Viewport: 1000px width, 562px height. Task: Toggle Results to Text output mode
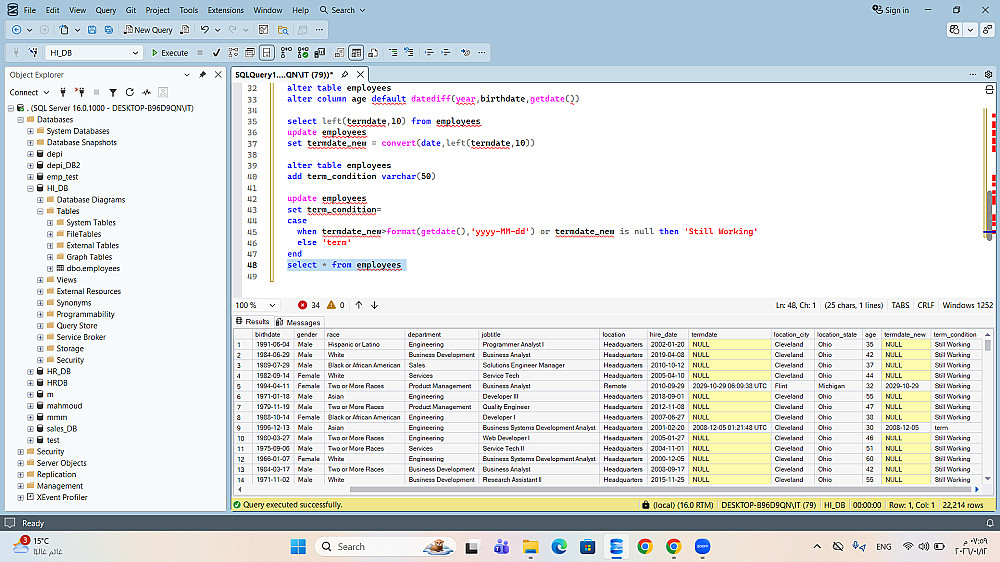pos(340,52)
